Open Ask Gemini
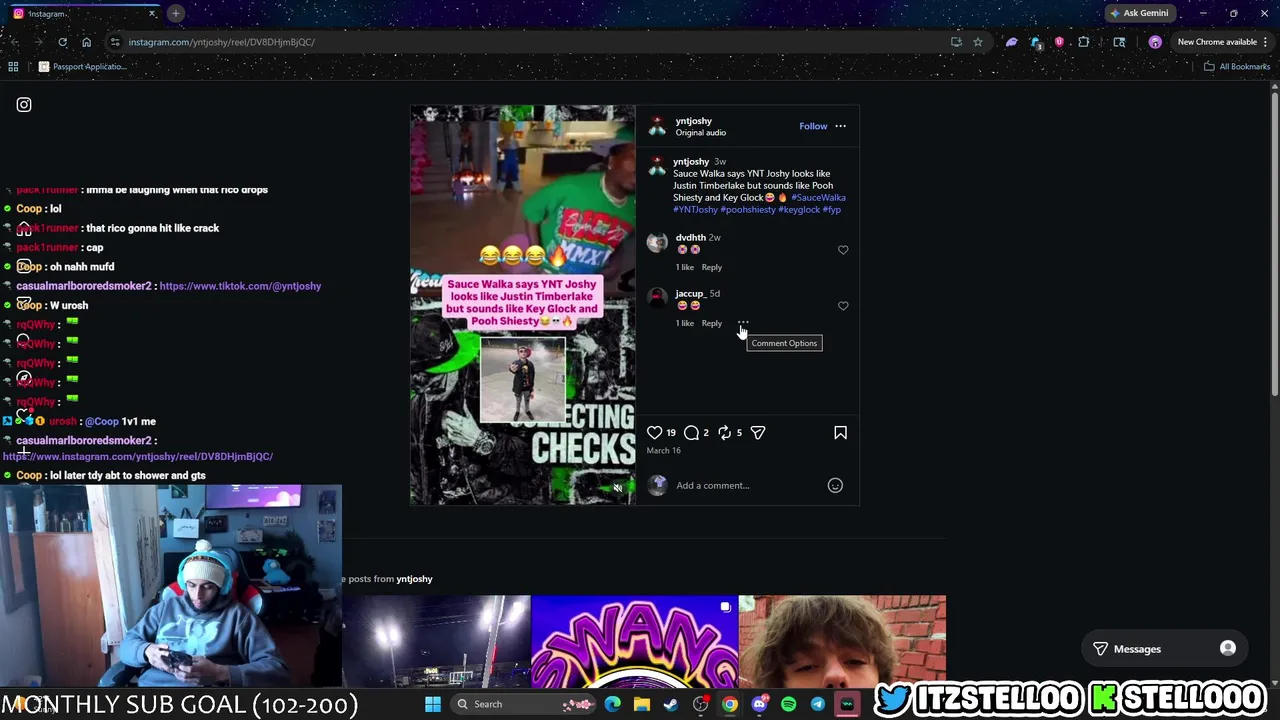The image size is (1280, 720). tap(1139, 13)
